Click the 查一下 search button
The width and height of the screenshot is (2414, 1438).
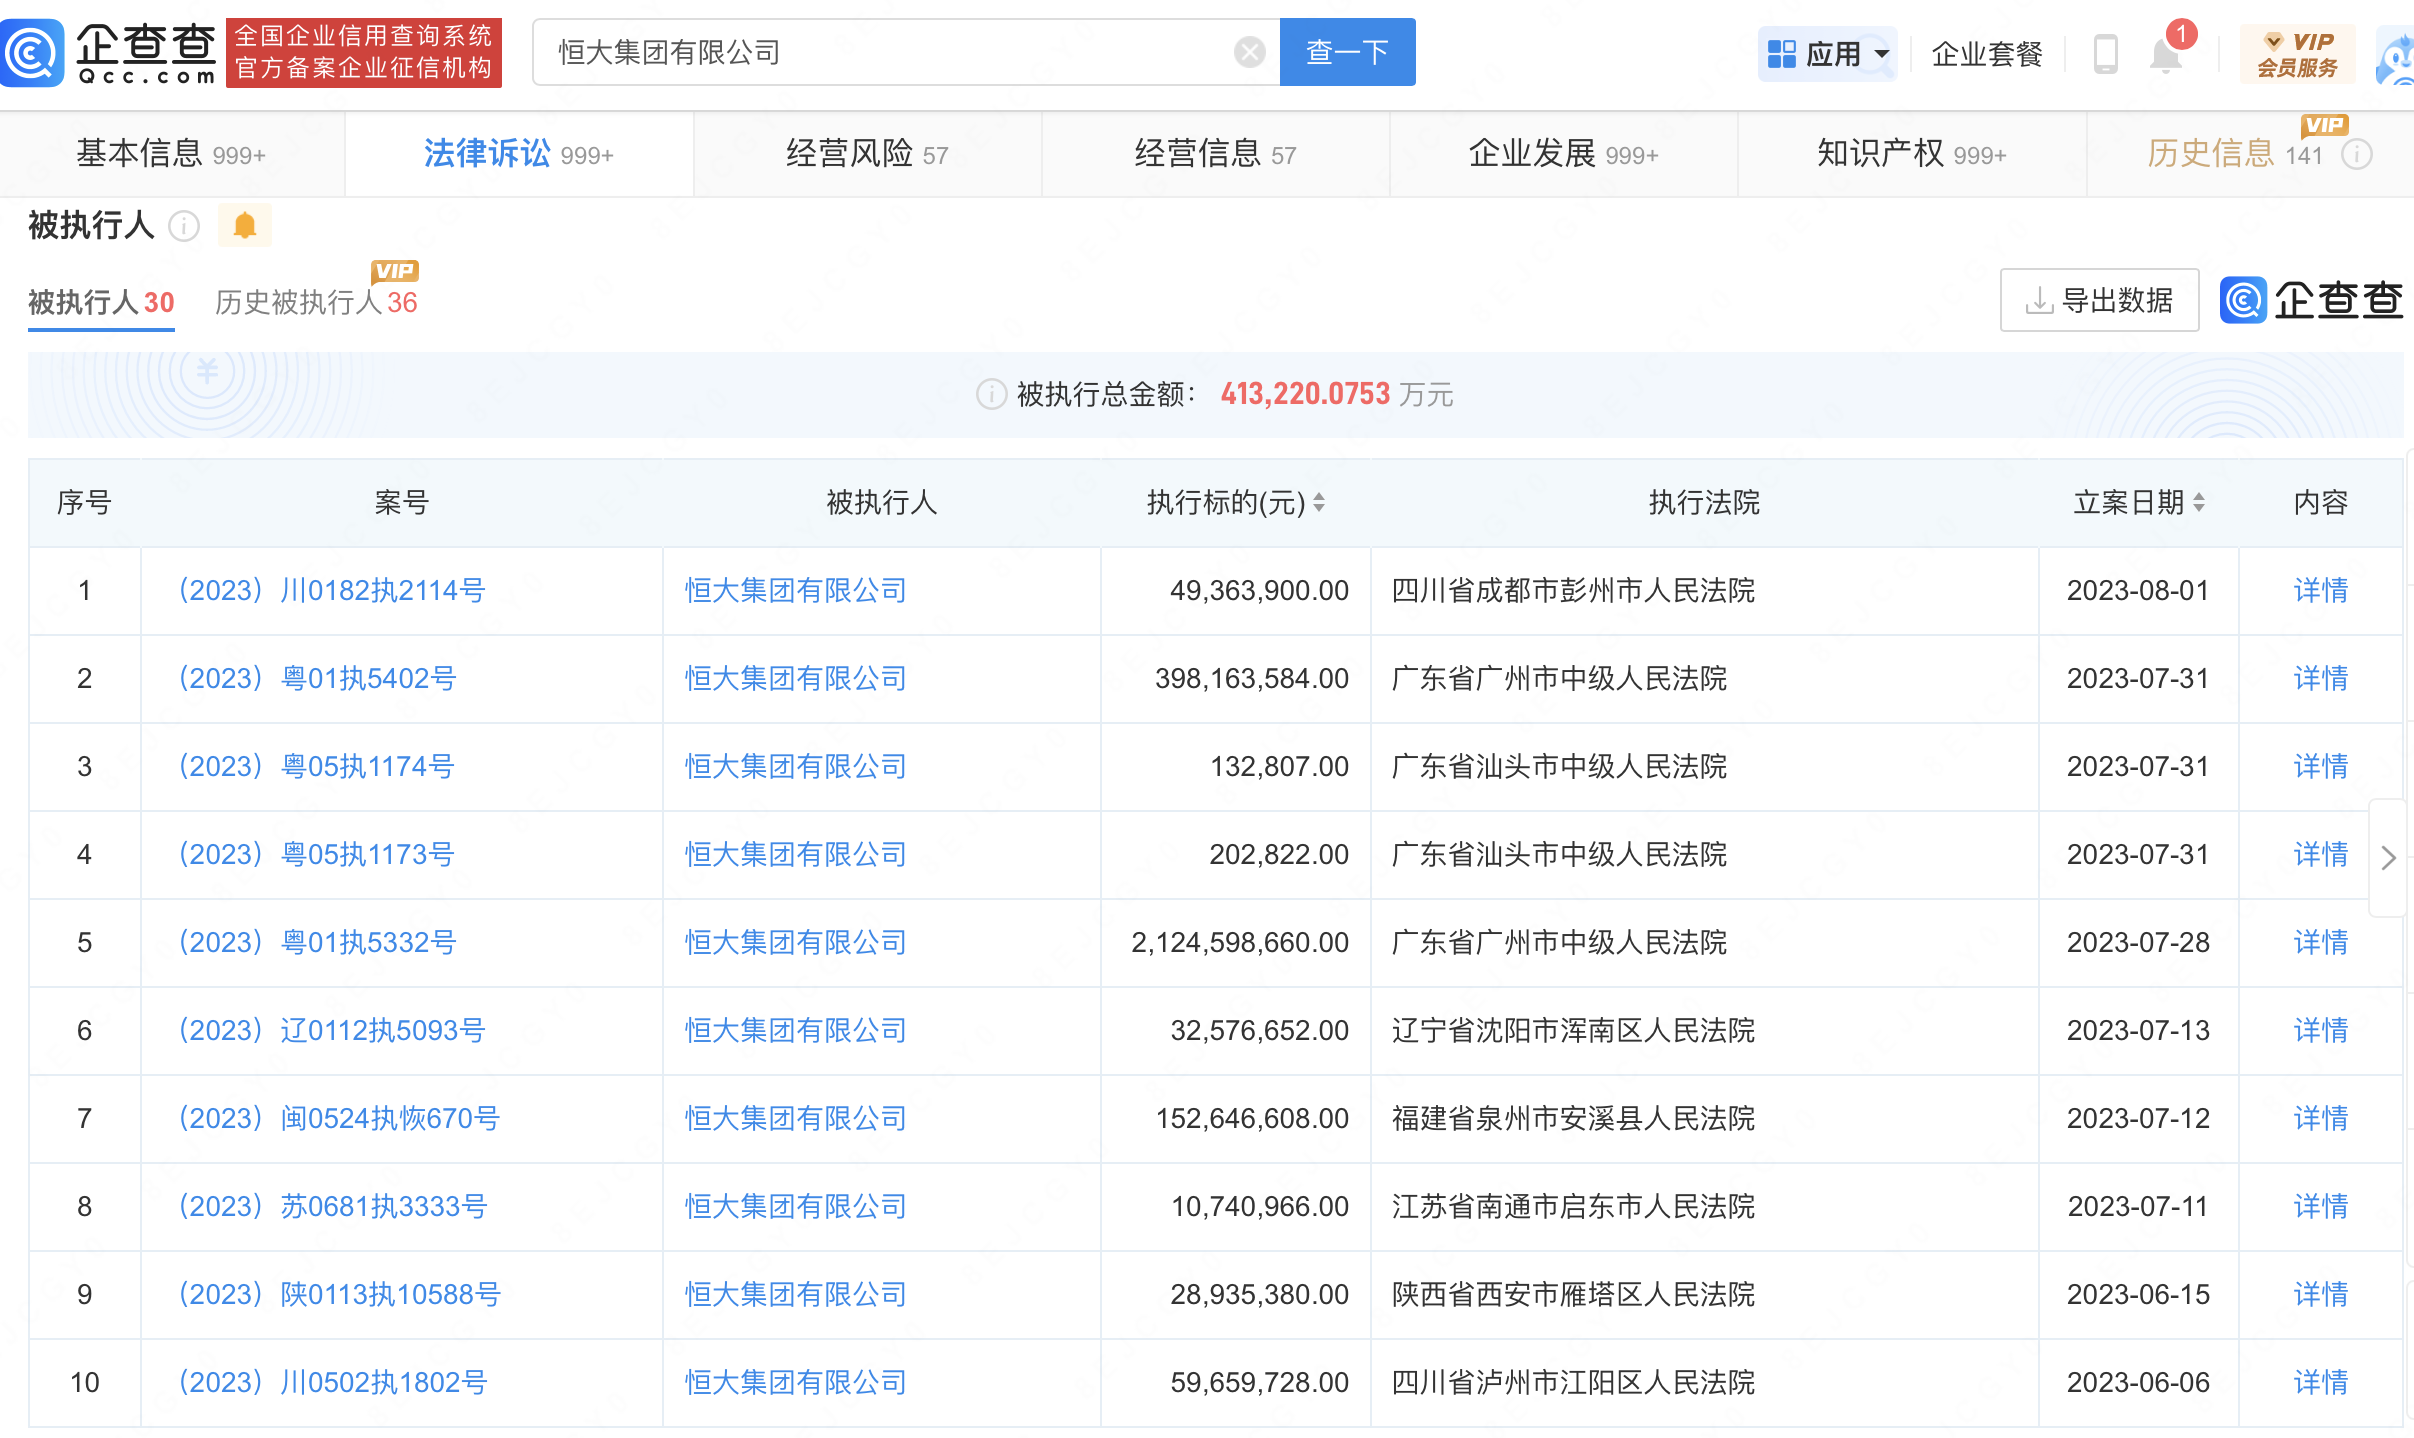tap(1346, 52)
